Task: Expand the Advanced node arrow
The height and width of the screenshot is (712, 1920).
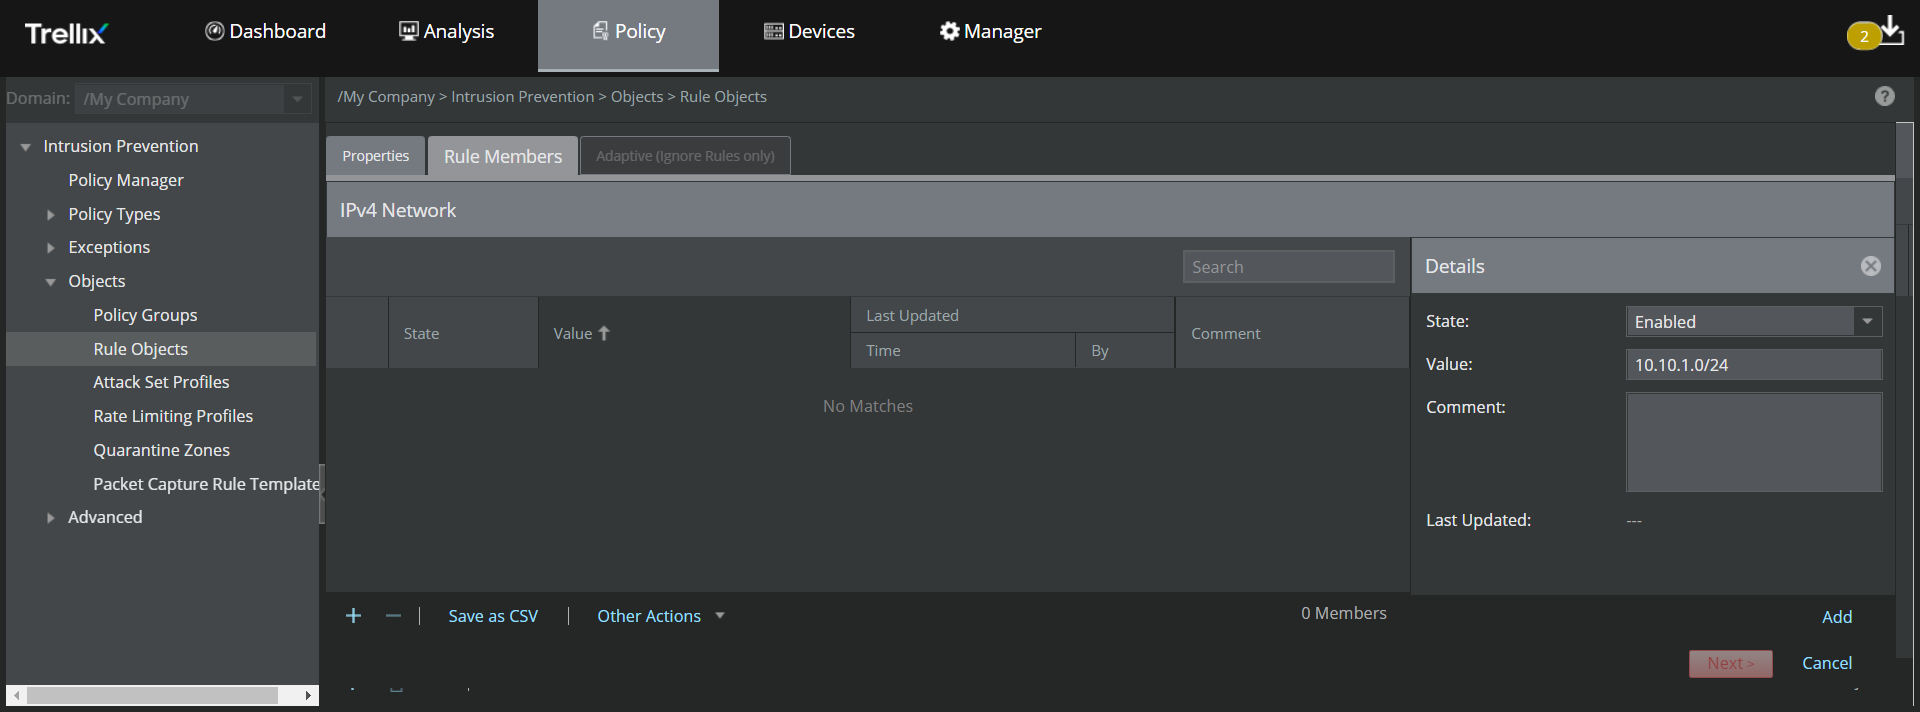Action: 51,518
